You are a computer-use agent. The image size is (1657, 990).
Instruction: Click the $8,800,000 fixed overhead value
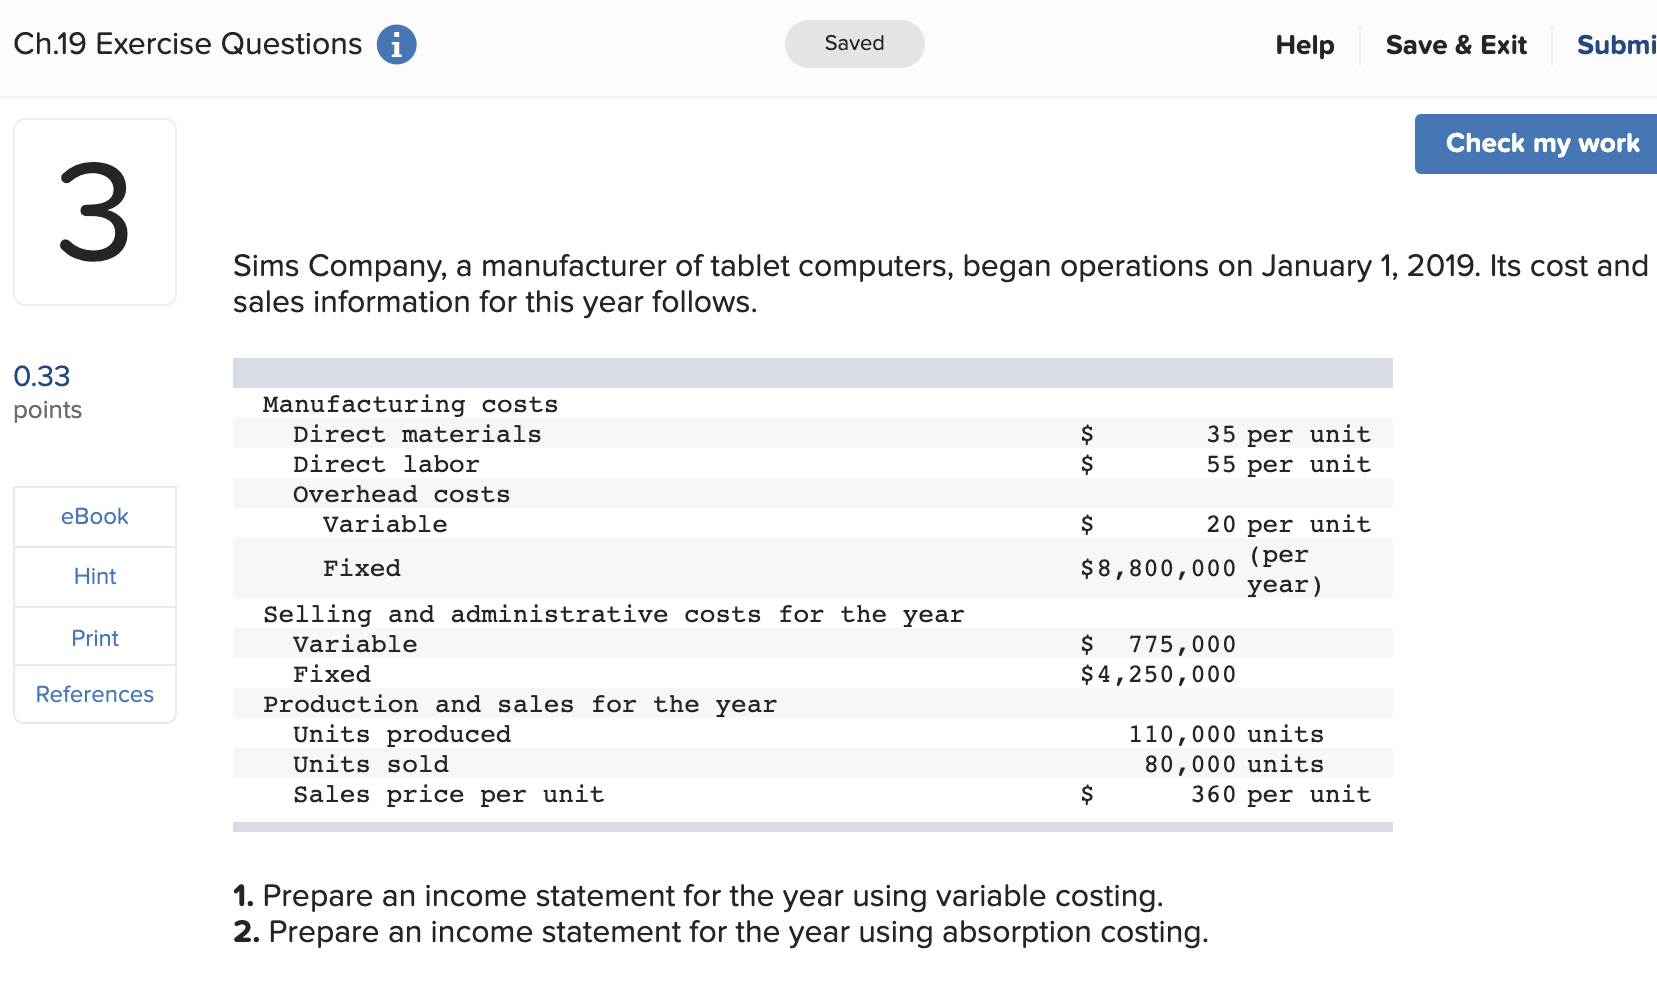(1158, 568)
